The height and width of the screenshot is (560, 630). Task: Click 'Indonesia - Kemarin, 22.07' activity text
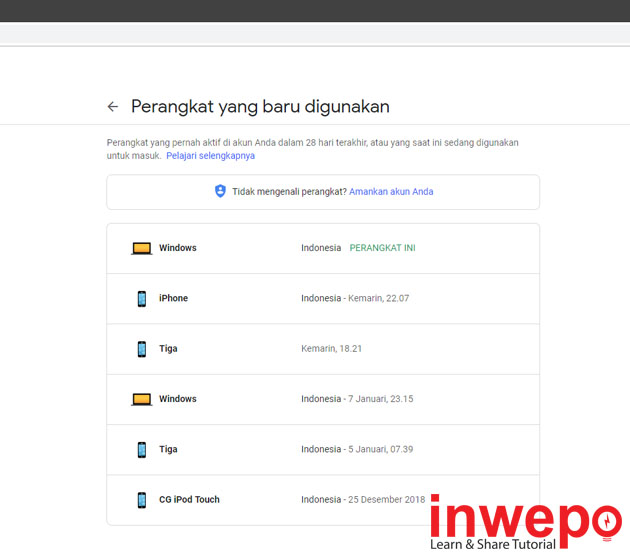355,298
